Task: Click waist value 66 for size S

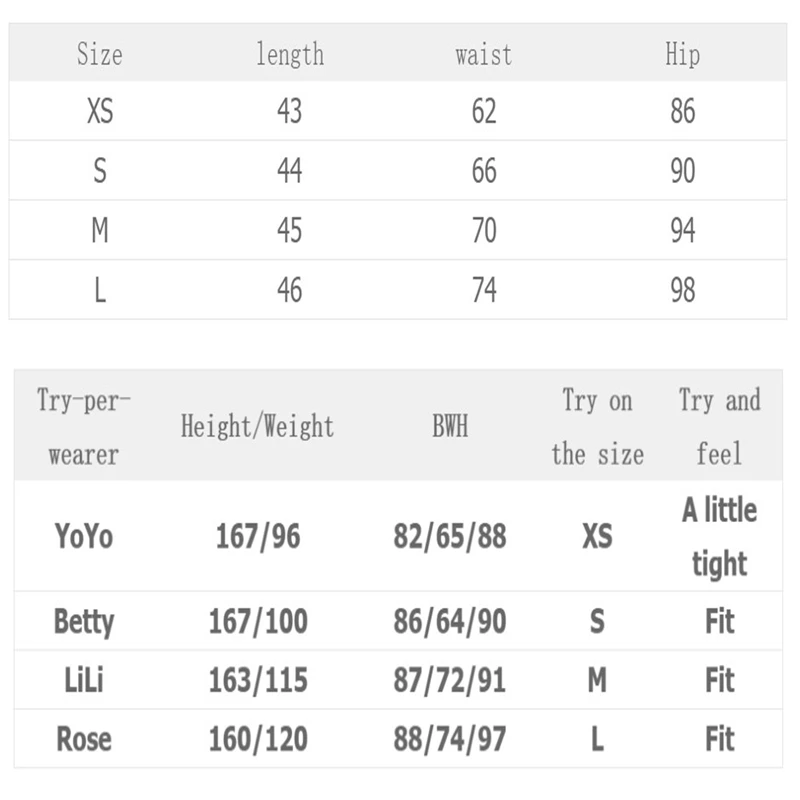Action: click(484, 171)
